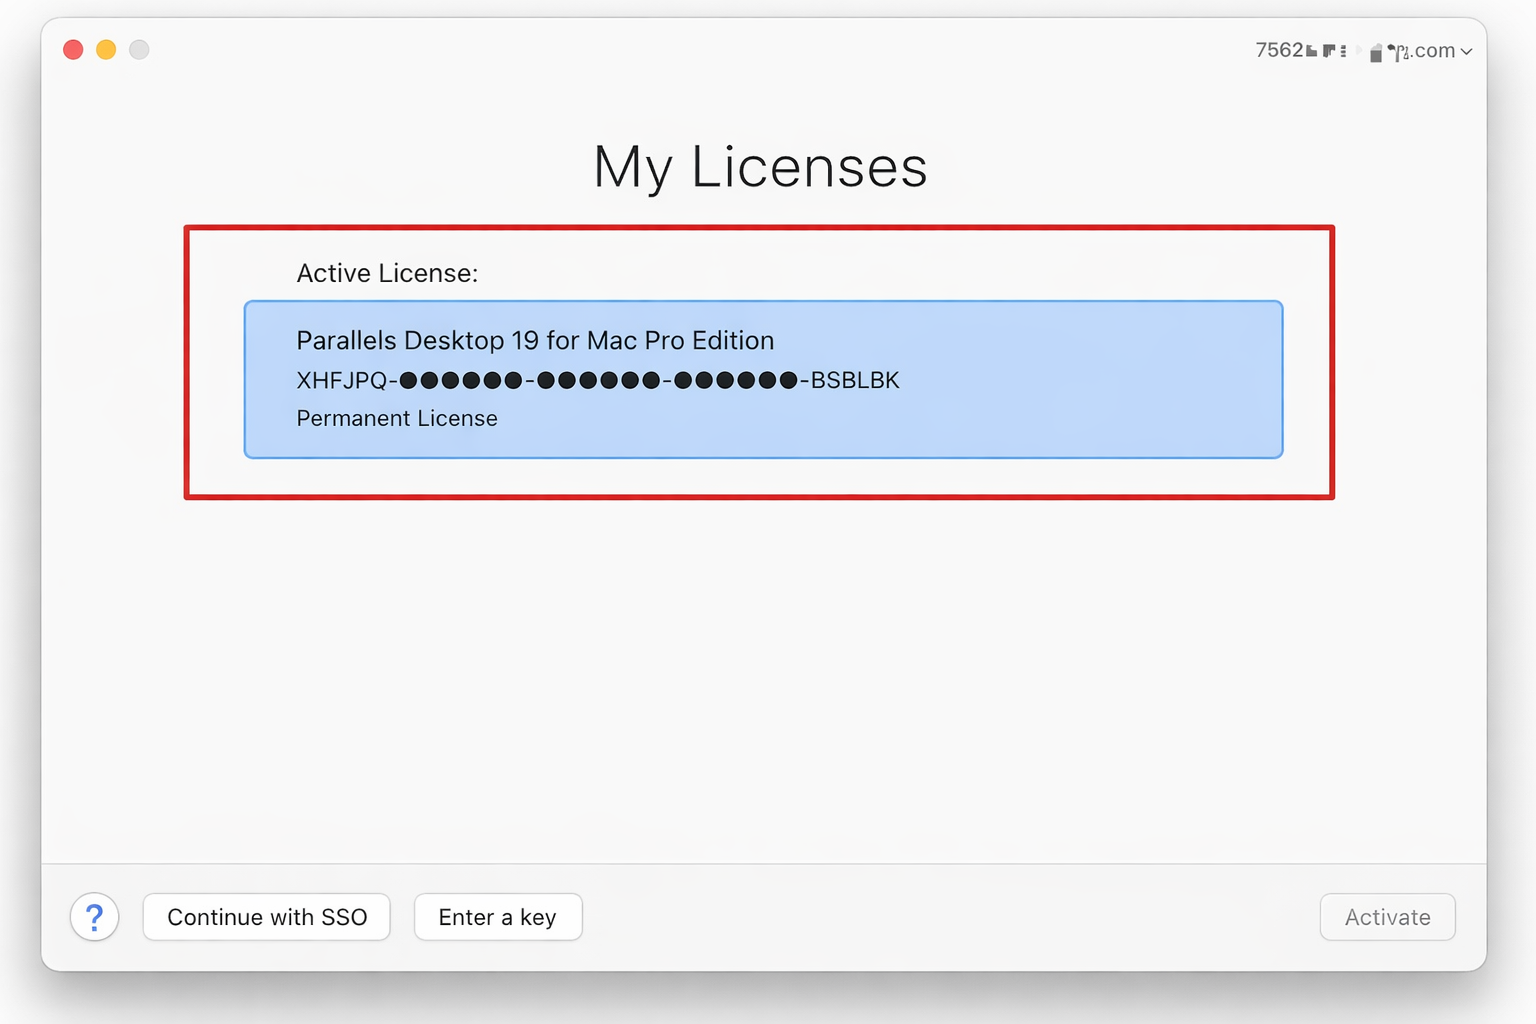This screenshot has height=1024, width=1536.
Task: Click the Permanent License text
Action: pos(397,419)
